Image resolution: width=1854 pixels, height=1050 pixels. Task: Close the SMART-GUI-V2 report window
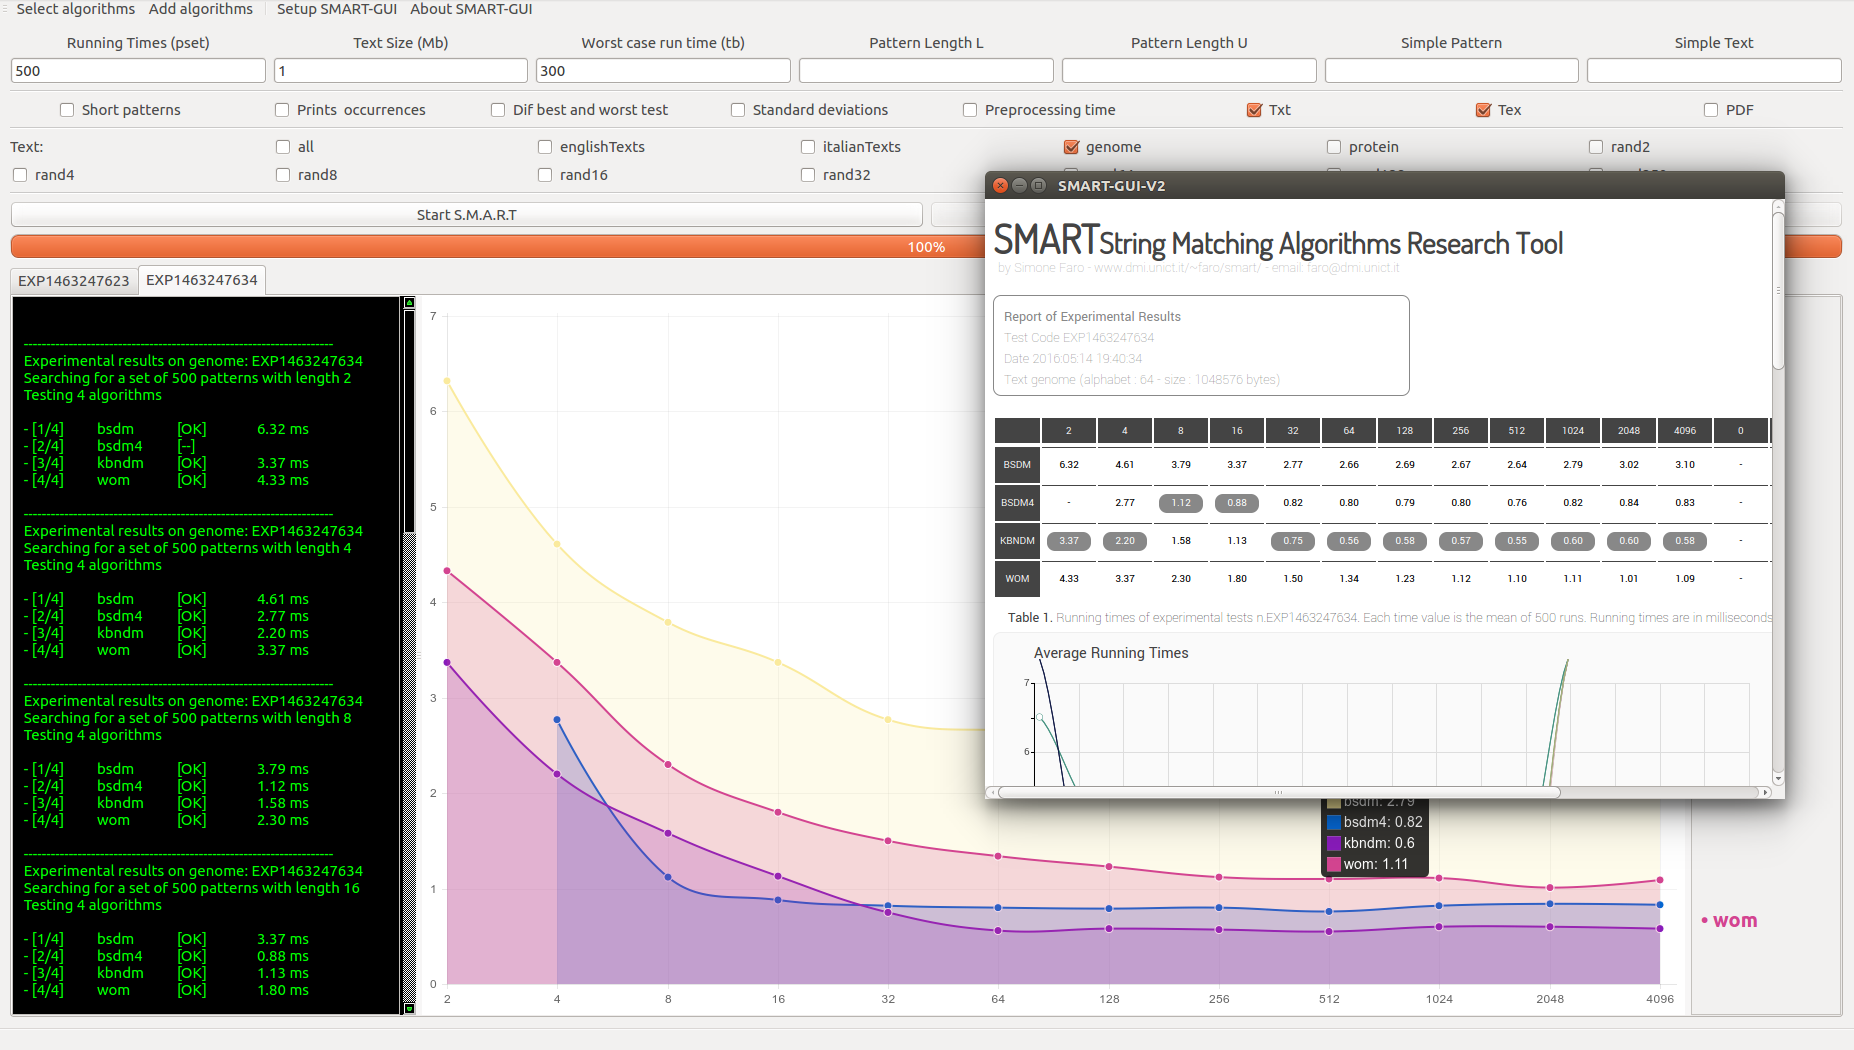point(1000,186)
